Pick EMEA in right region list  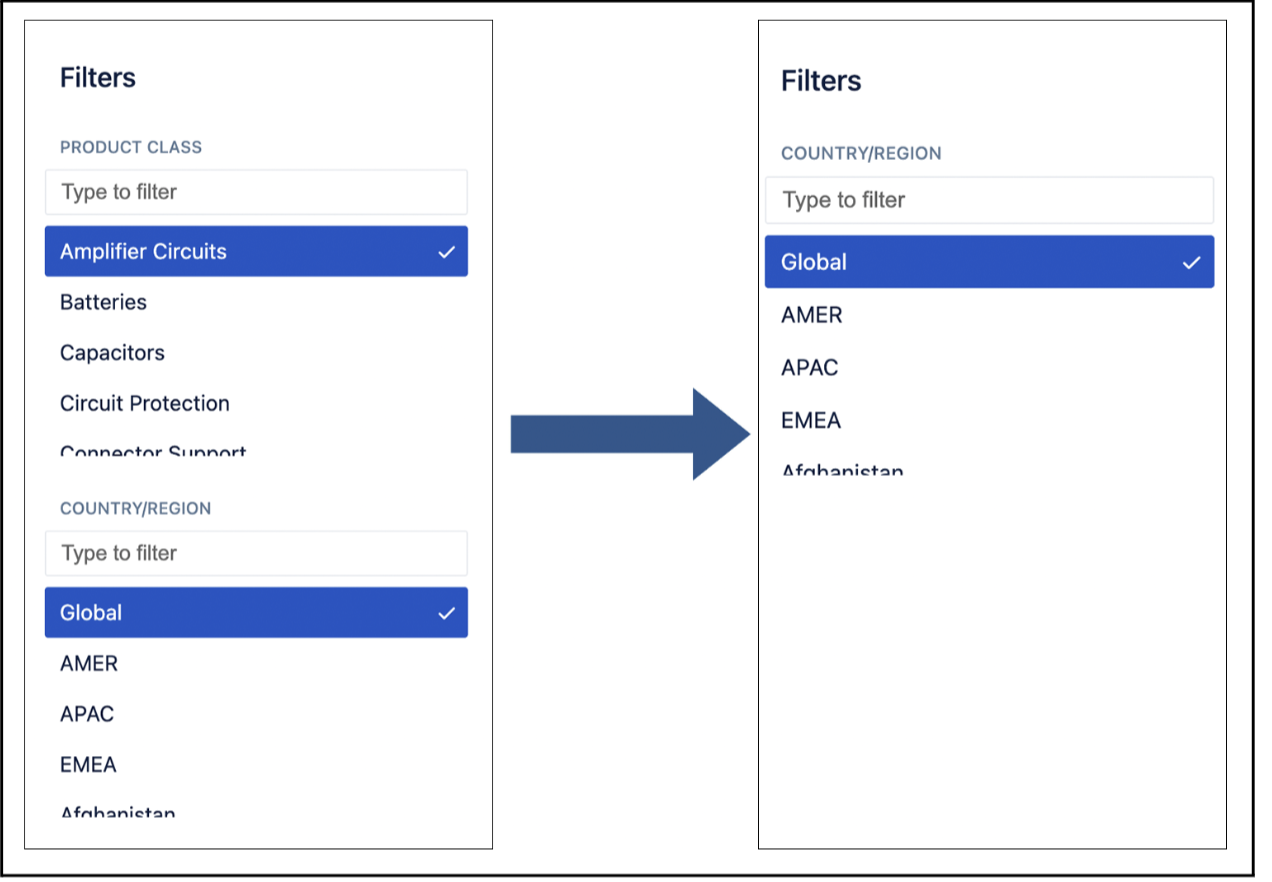pos(811,421)
